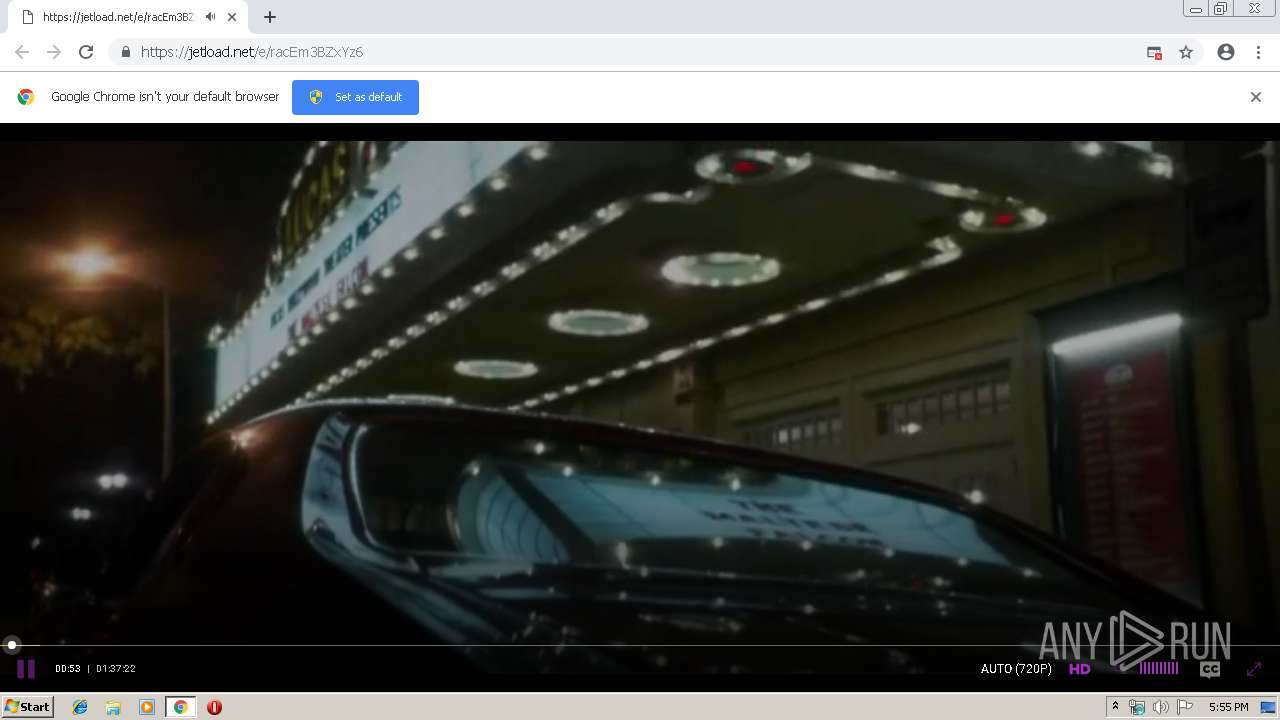Close the Chrome window
This screenshot has width=1280, height=720.
coord(1254,9)
